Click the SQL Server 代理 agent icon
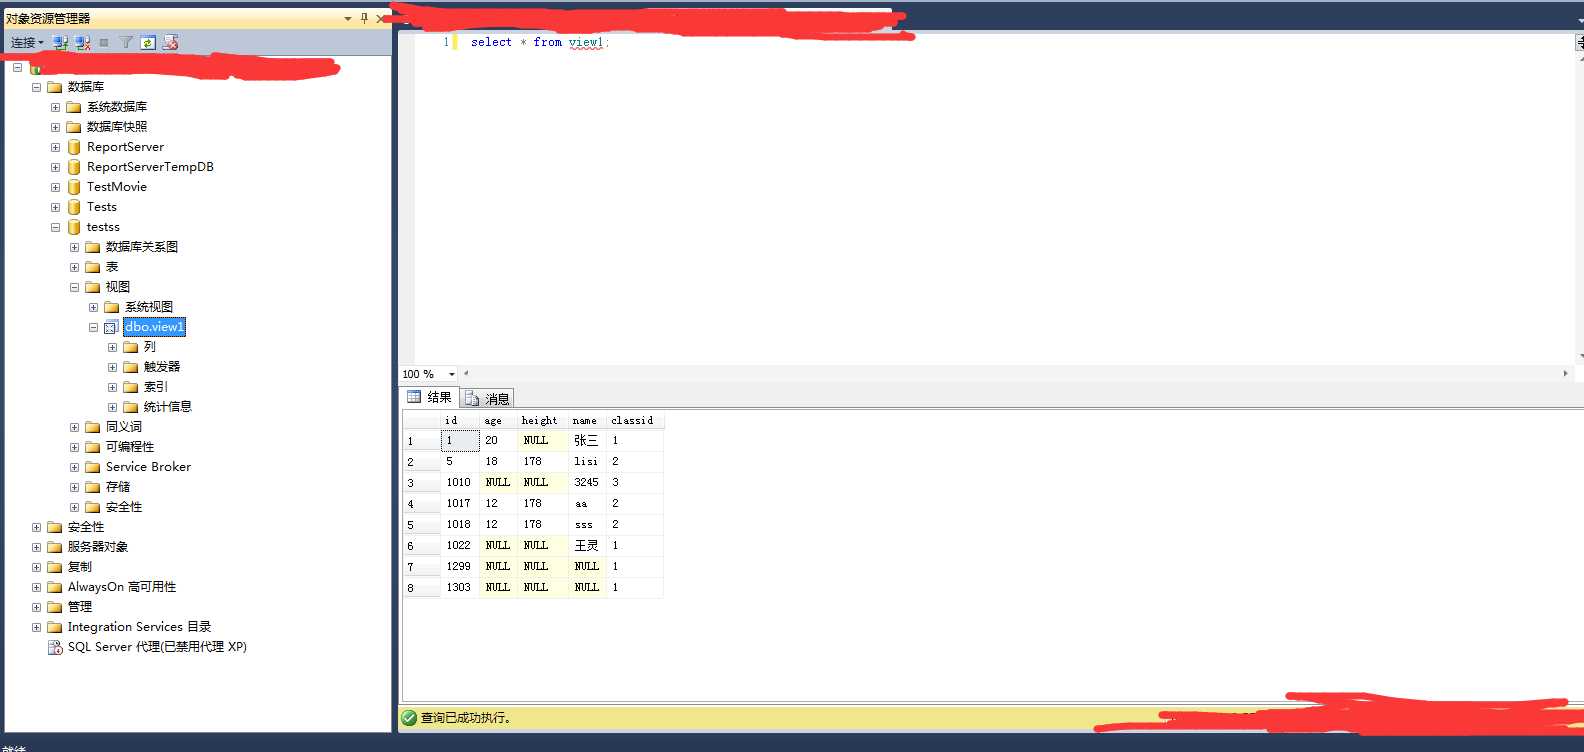This screenshot has width=1584, height=752. click(x=55, y=647)
